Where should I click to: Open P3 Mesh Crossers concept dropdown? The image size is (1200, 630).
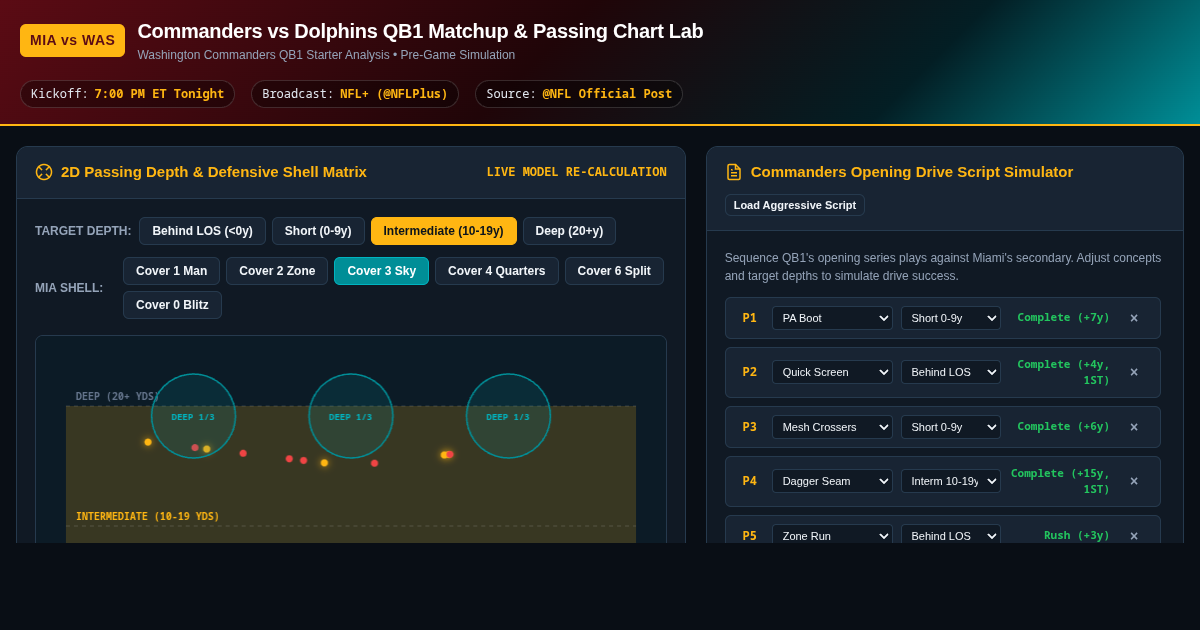click(x=832, y=427)
